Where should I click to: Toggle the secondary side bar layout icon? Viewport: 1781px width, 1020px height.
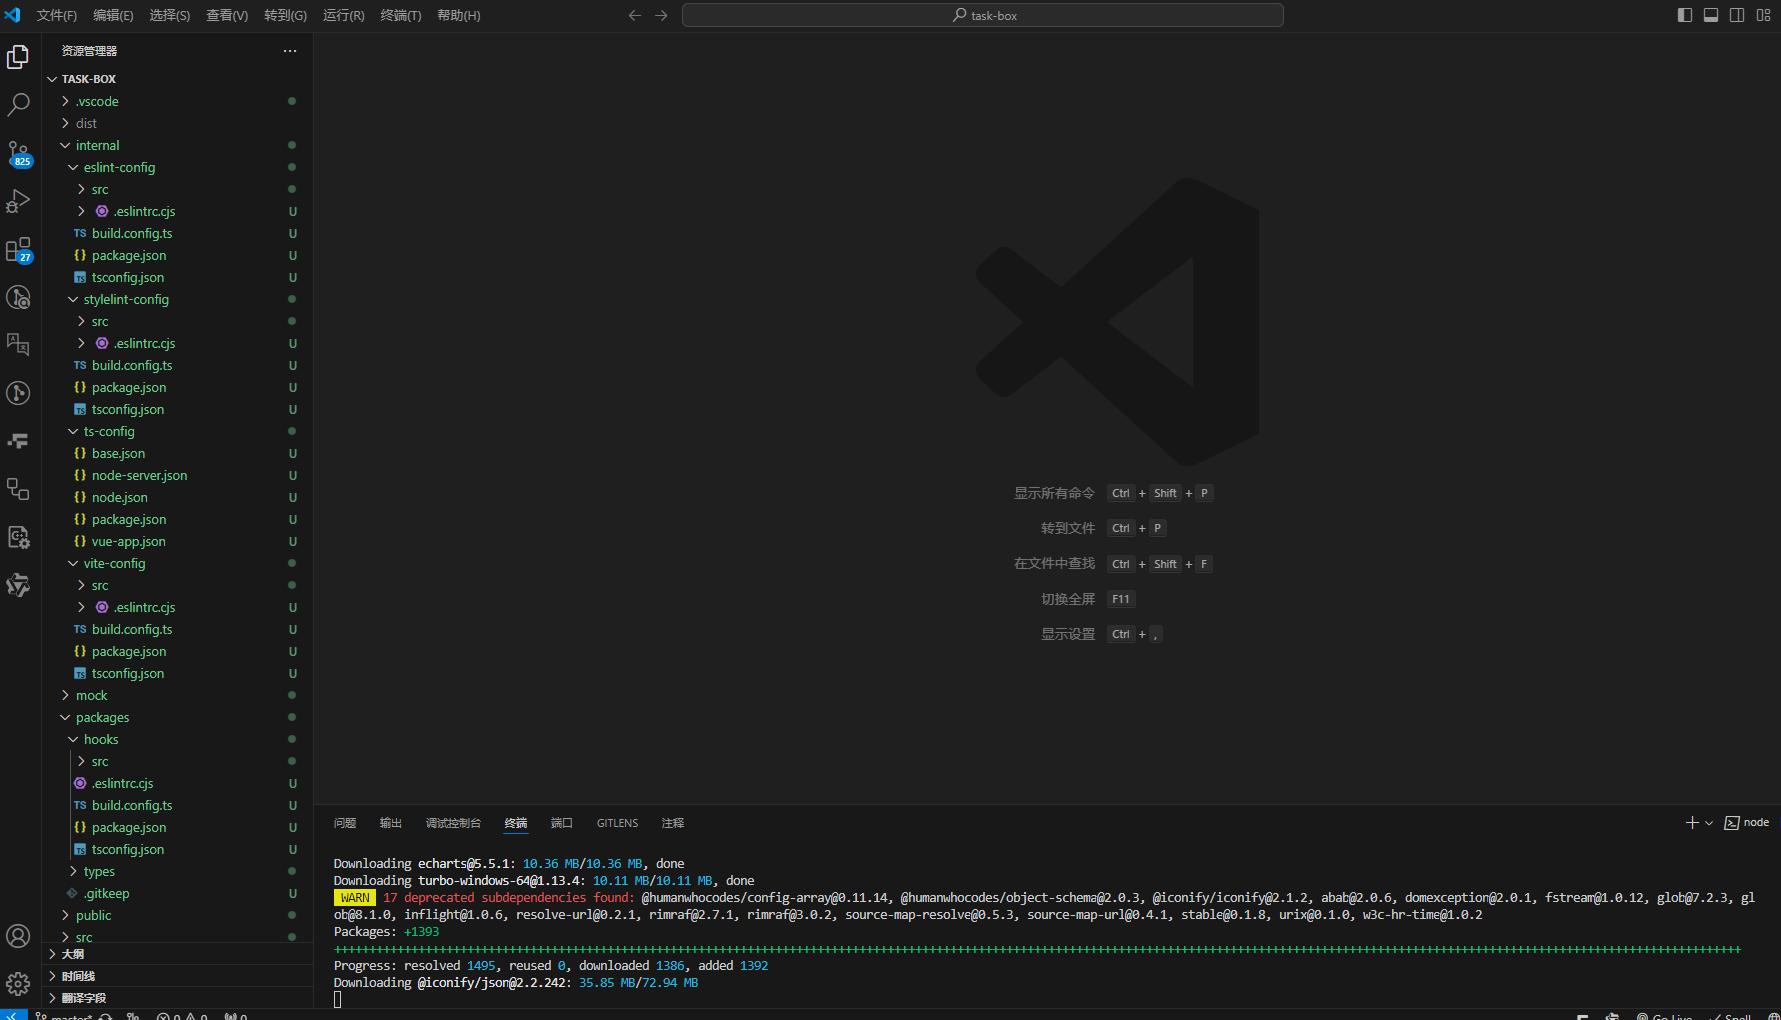coord(1737,15)
